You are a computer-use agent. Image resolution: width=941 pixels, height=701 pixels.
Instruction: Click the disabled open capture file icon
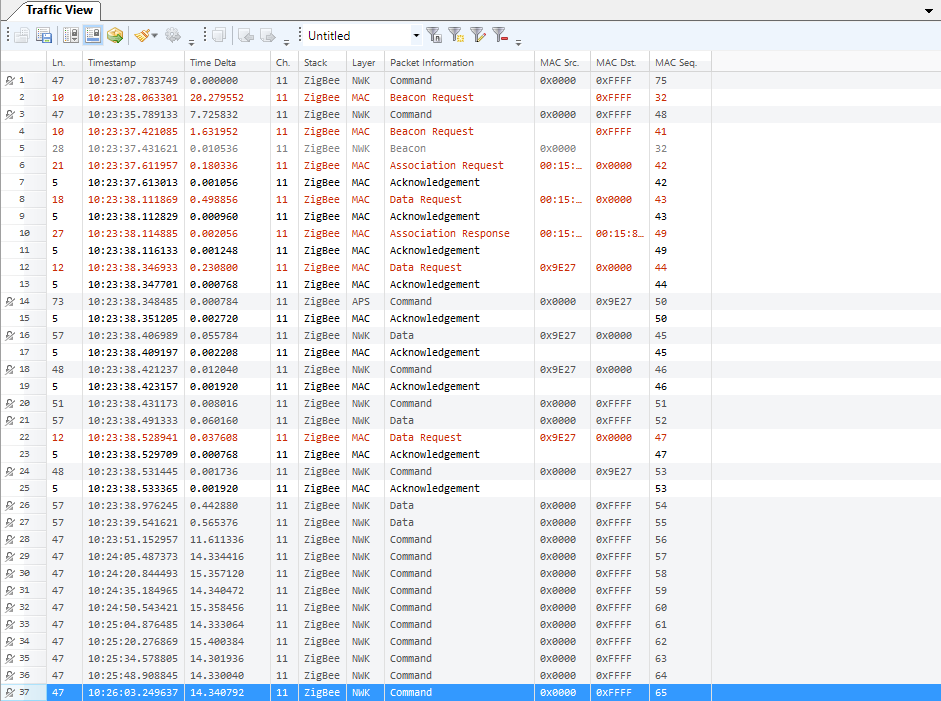click(x=22, y=35)
